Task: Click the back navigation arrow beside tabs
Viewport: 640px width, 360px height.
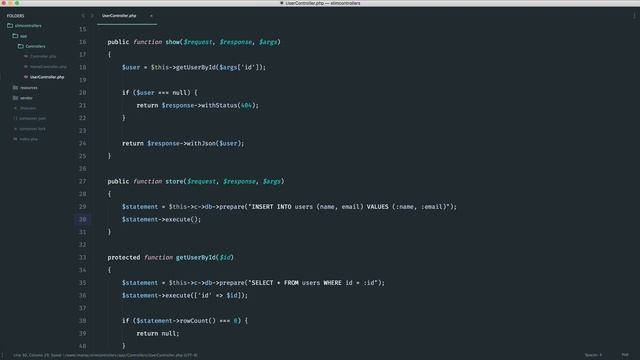Action: (83, 16)
